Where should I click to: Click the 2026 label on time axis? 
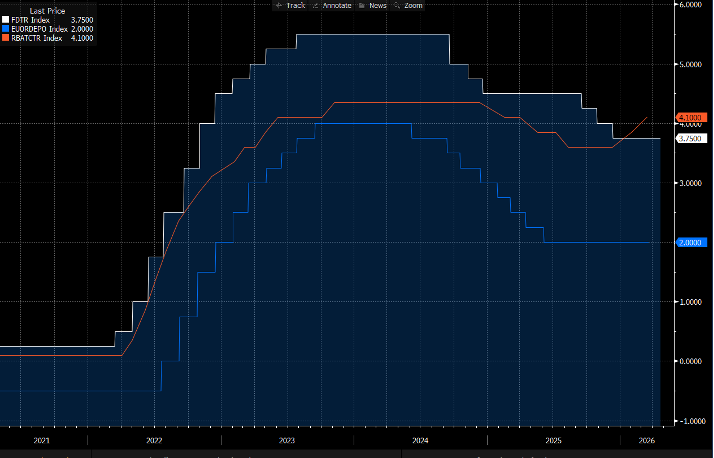pyautogui.click(x=648, y=439)
